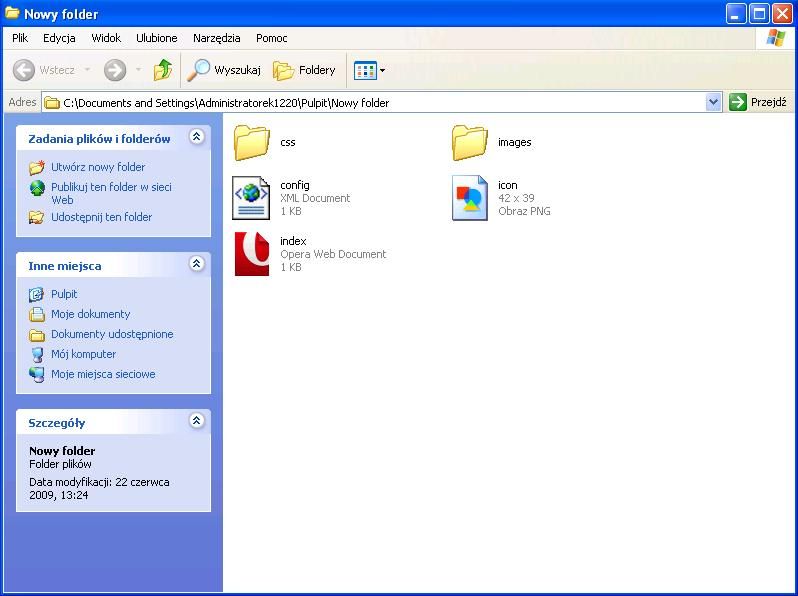Screen dimensions: 798x596
Task: Open the views dropdown arrow
Action: pyautogui.click(x=382, y=70)
